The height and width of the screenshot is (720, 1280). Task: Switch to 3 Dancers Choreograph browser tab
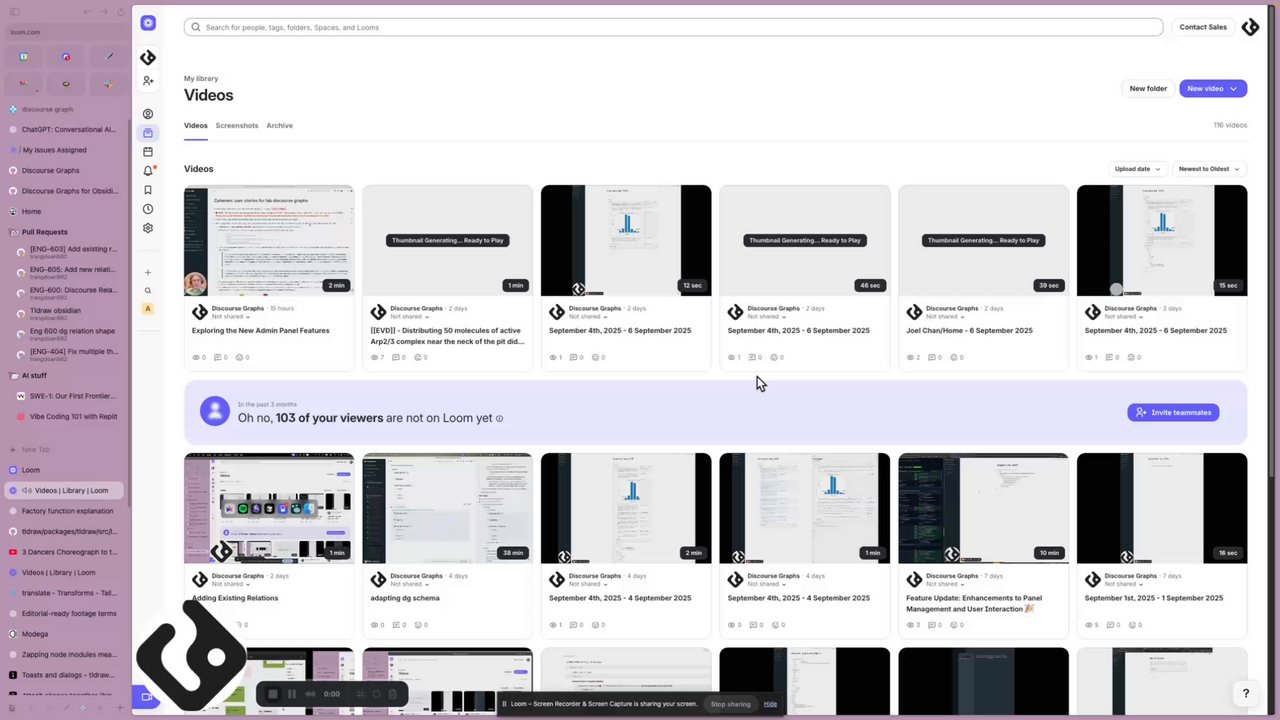[x=66, y=552]
